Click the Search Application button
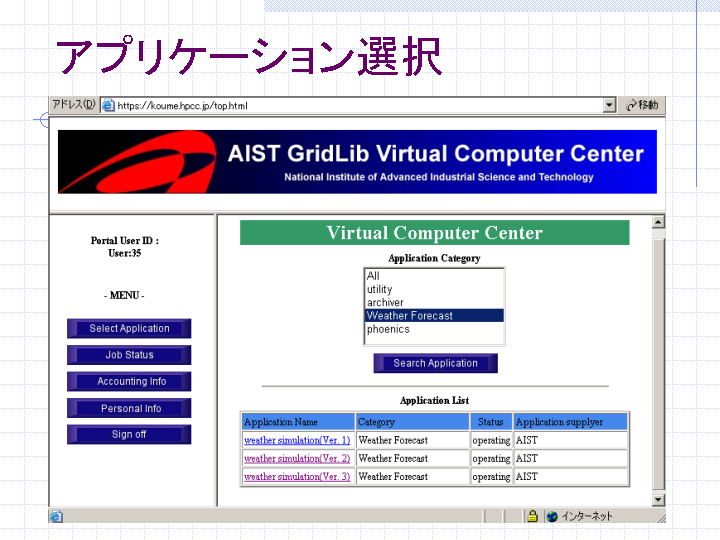 coord(435,363)
